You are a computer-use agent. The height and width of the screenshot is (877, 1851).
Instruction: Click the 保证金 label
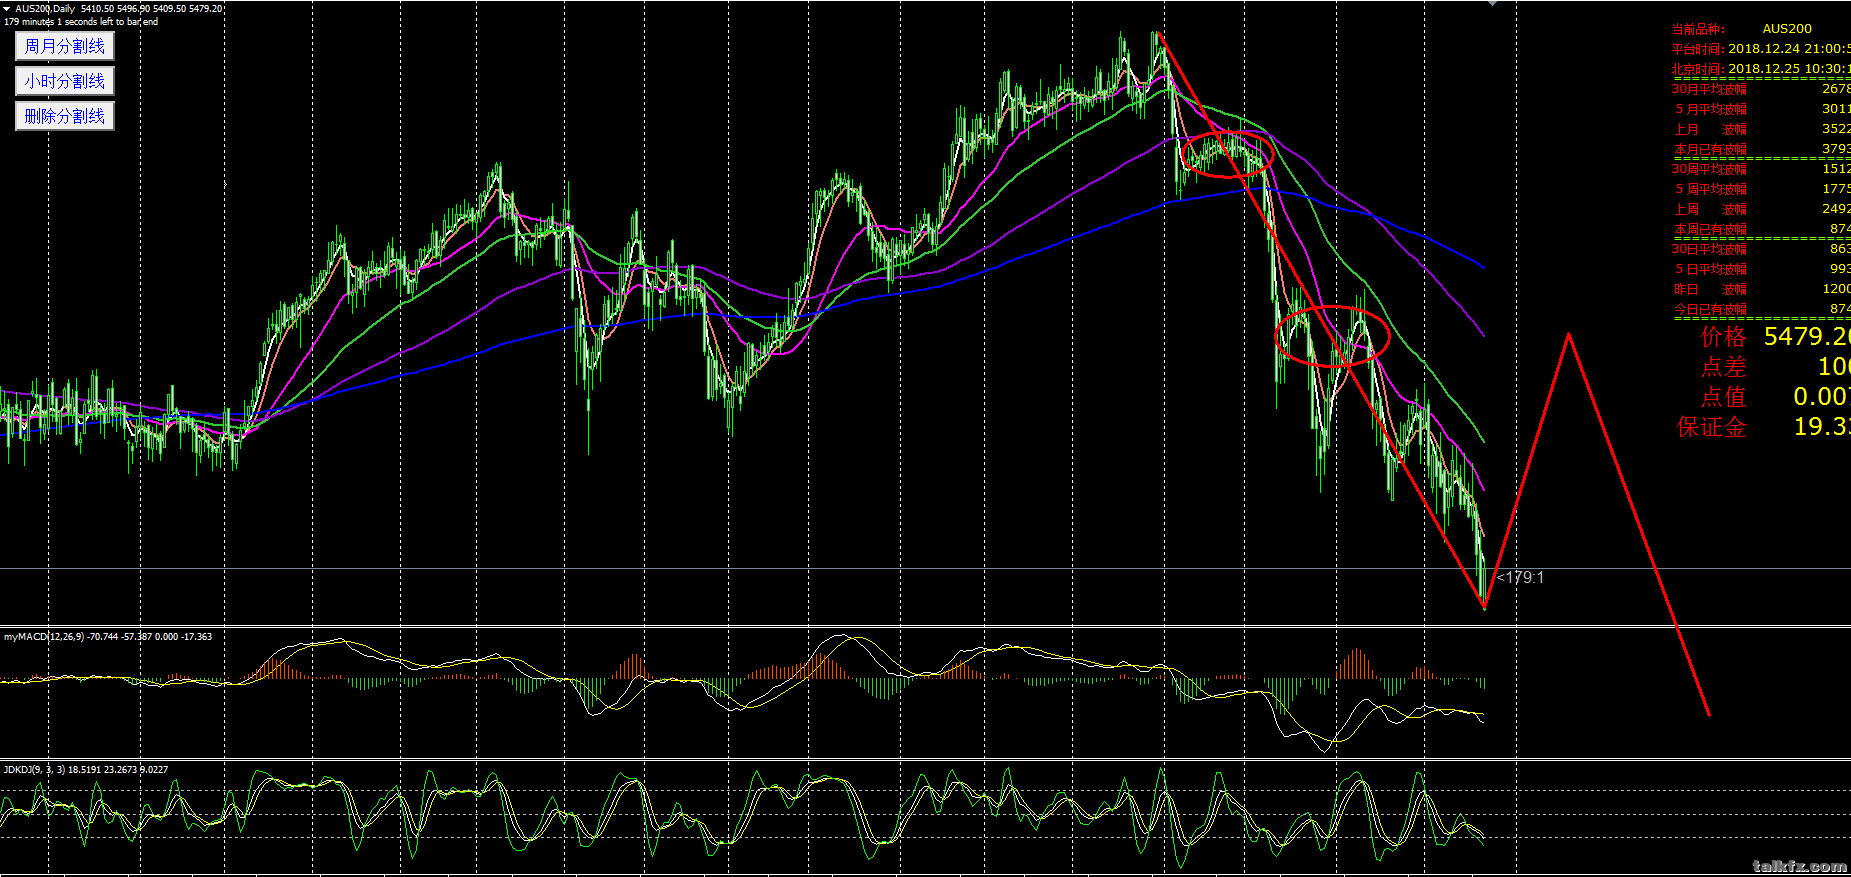[x=1712, y=427]
